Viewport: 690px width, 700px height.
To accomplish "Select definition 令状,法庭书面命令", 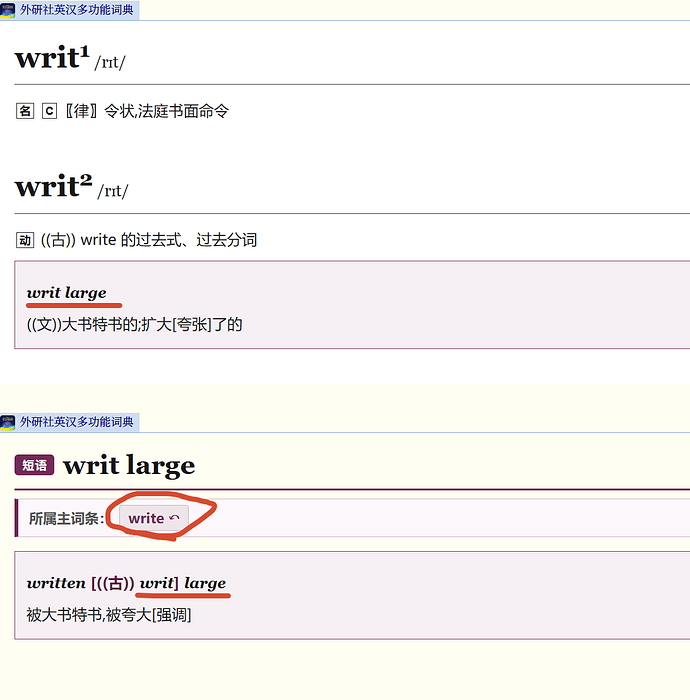I will (166, 111).
